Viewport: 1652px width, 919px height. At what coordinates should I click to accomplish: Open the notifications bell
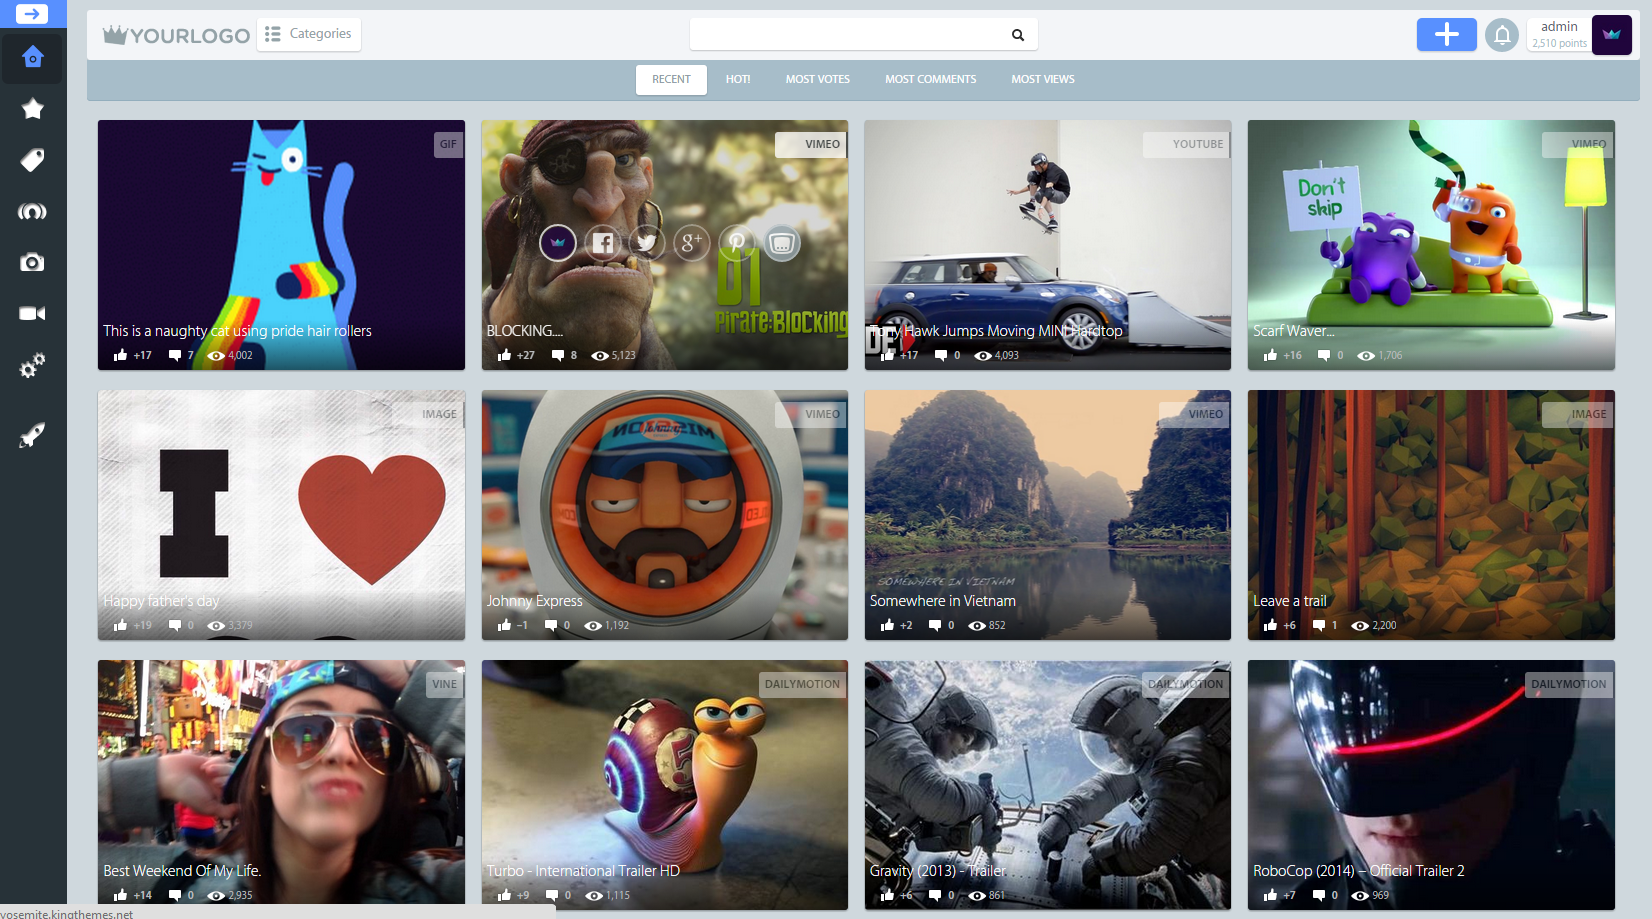[1501, 35]
